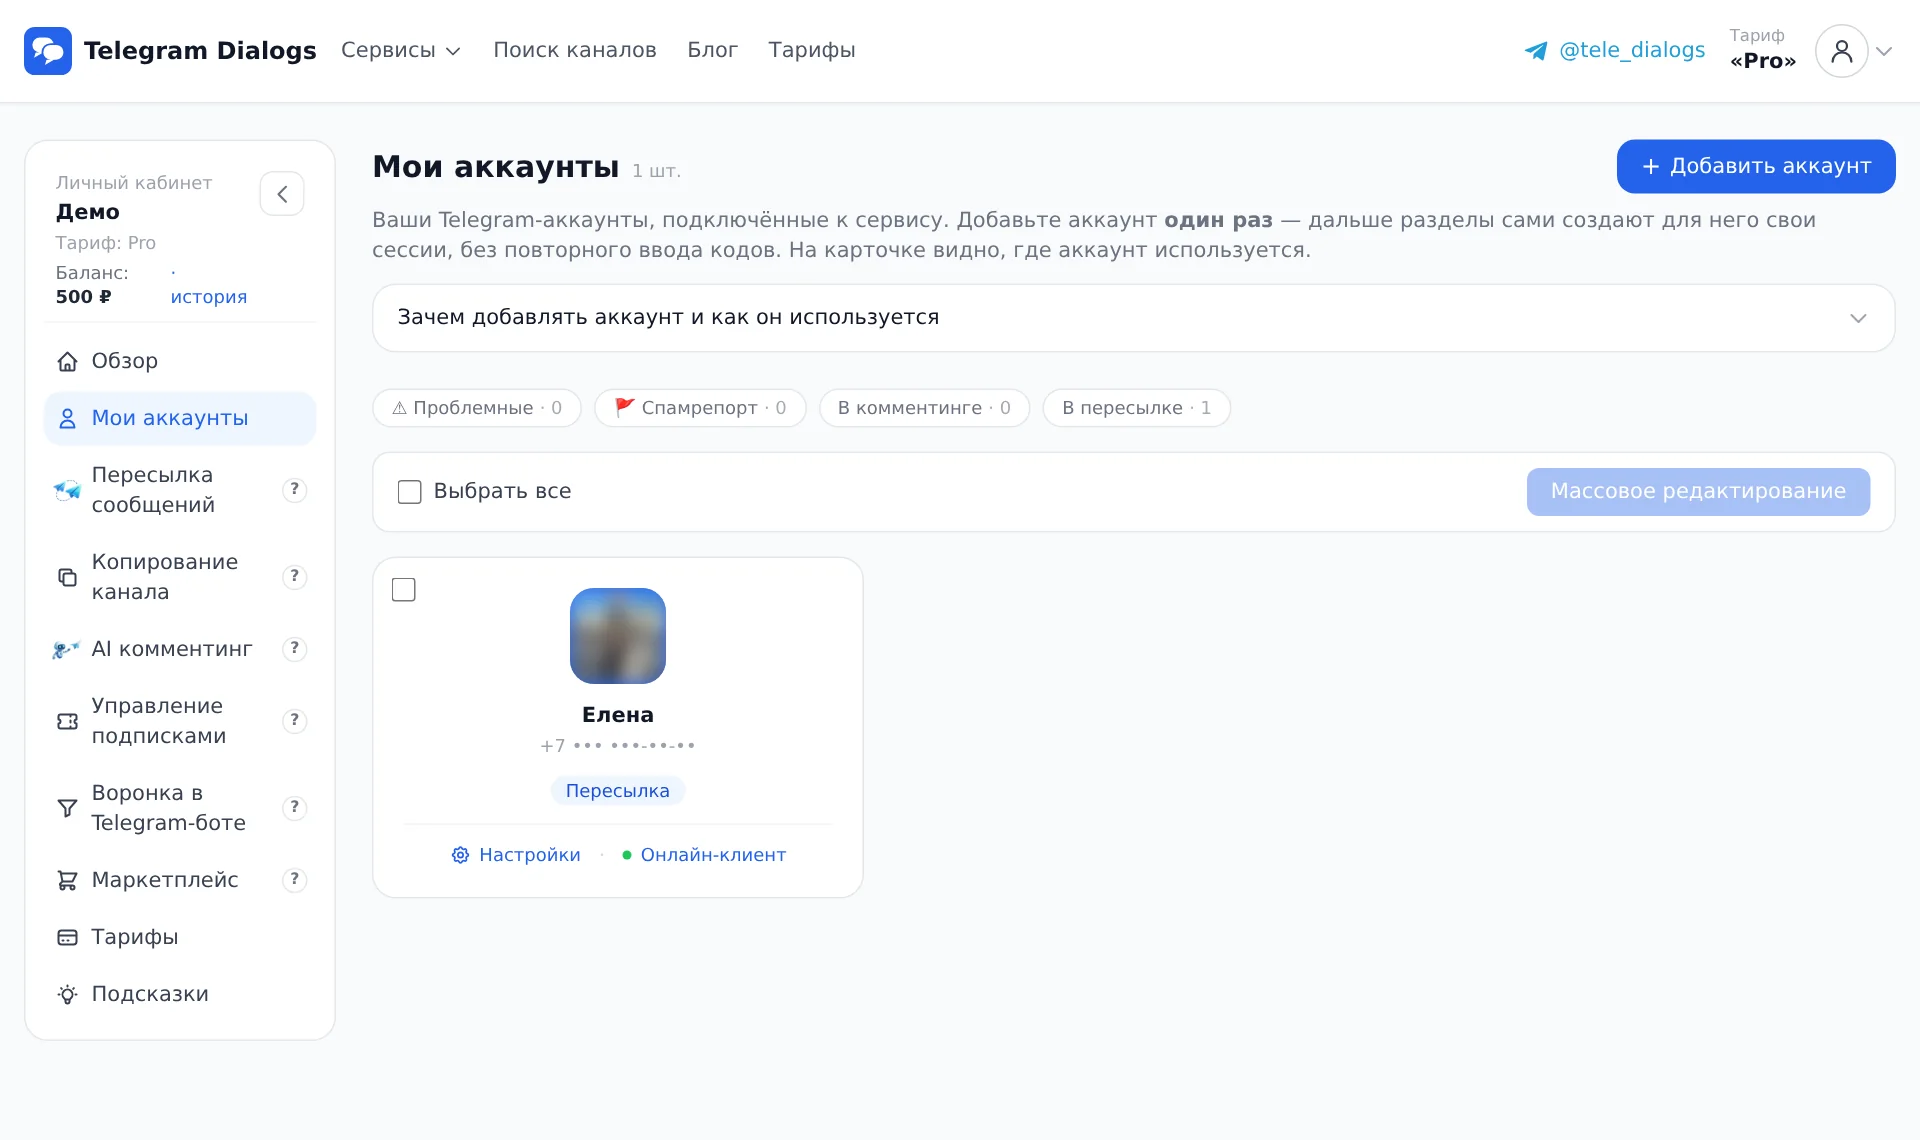Click the gear icon beside Настройки

[x=460, y=855]
